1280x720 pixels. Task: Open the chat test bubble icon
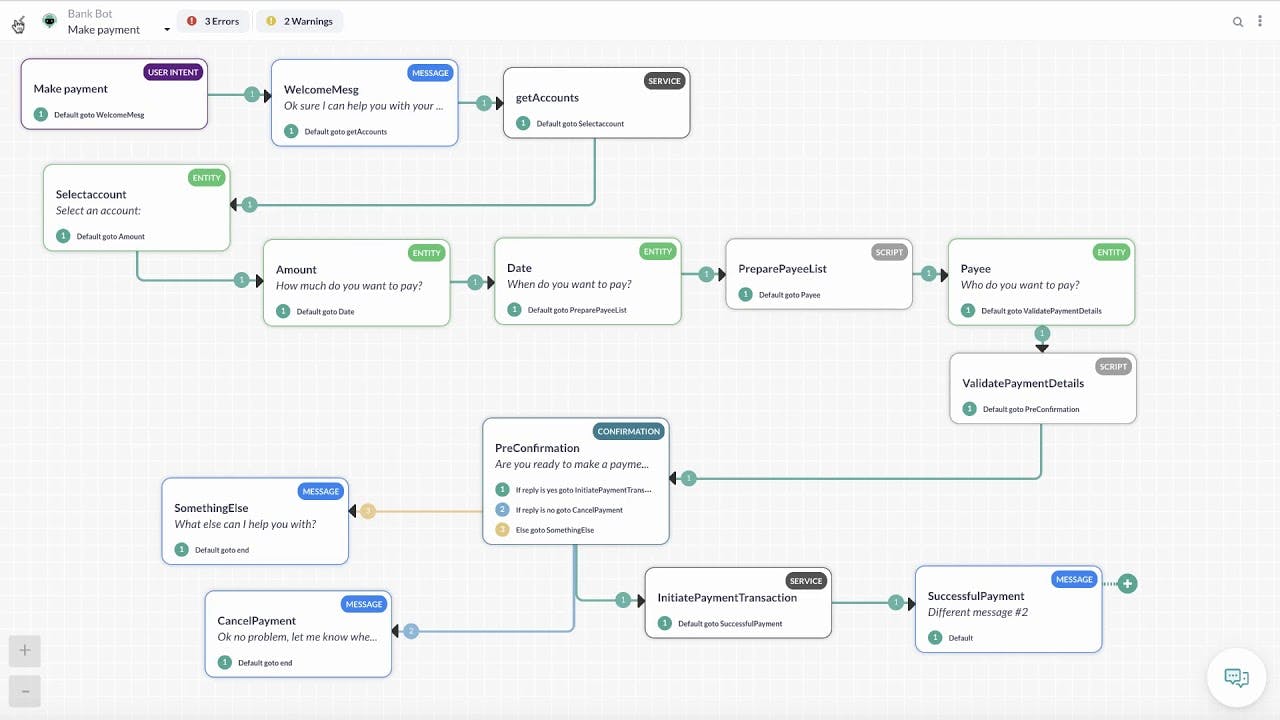coord(1237,678)
